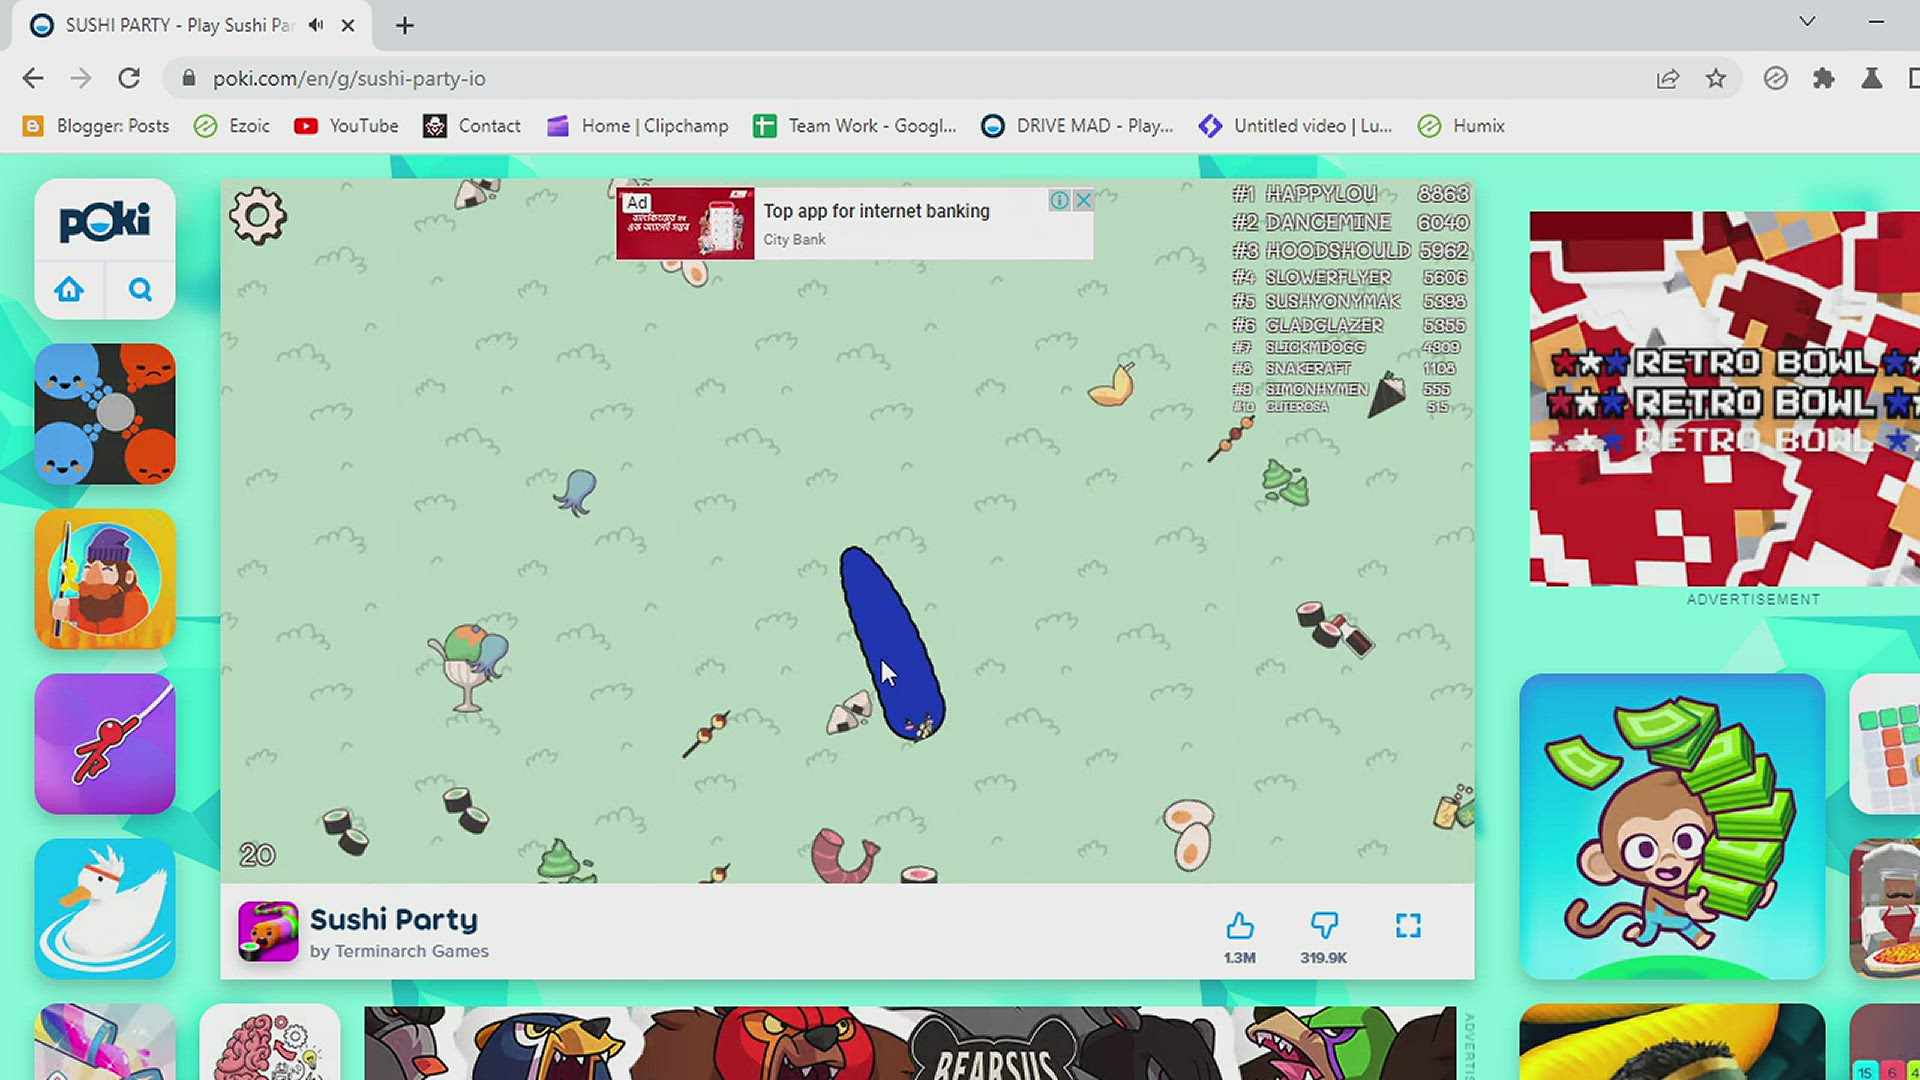Click the Retro Bowl advertisement

(1724, 398)
